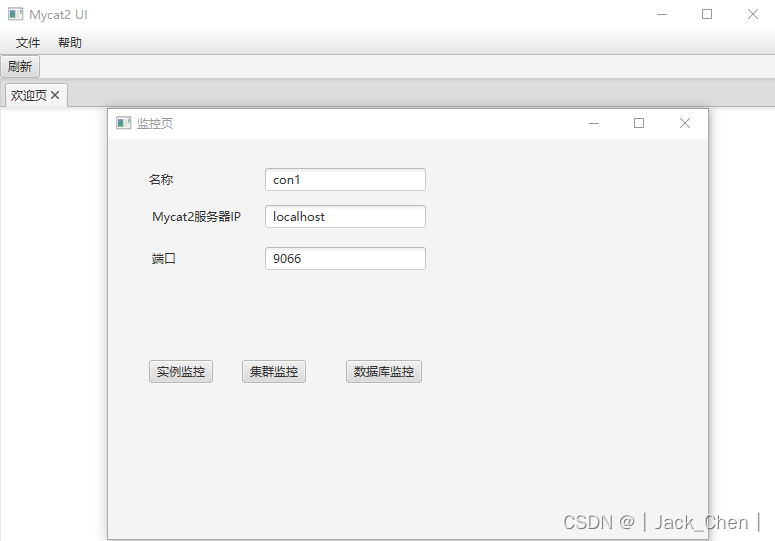Click the Mycat2 UI app title icon
The image size is (775, 541).
coord(15,14)
